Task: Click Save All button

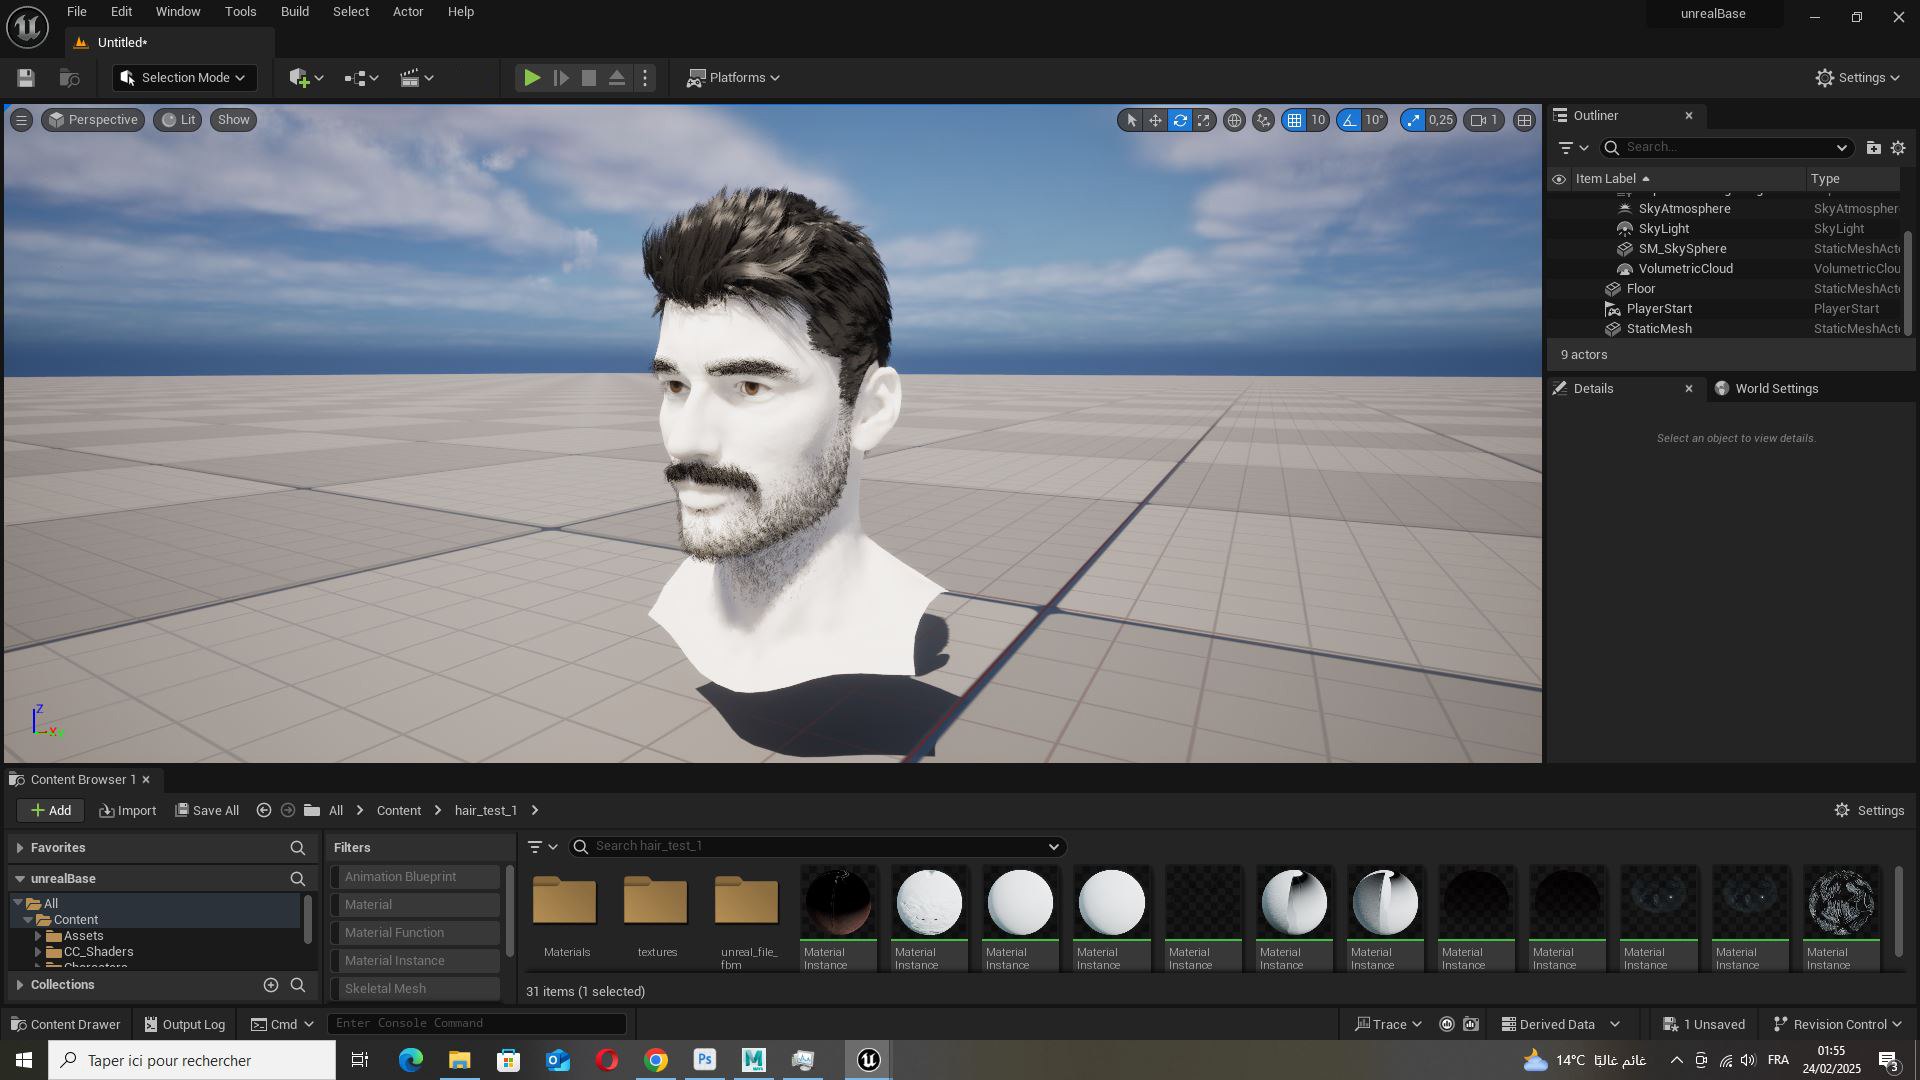Action: [x=207, y=811]
